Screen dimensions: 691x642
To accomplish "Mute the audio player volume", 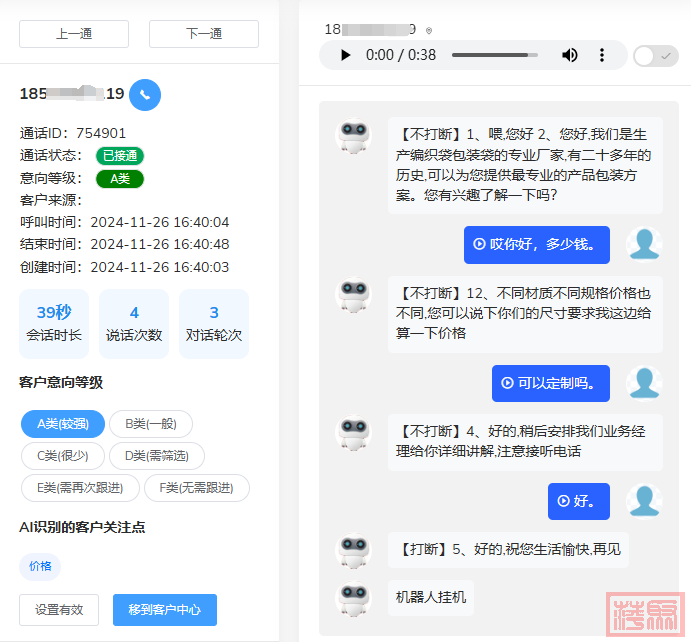I will tap(569, 55).
